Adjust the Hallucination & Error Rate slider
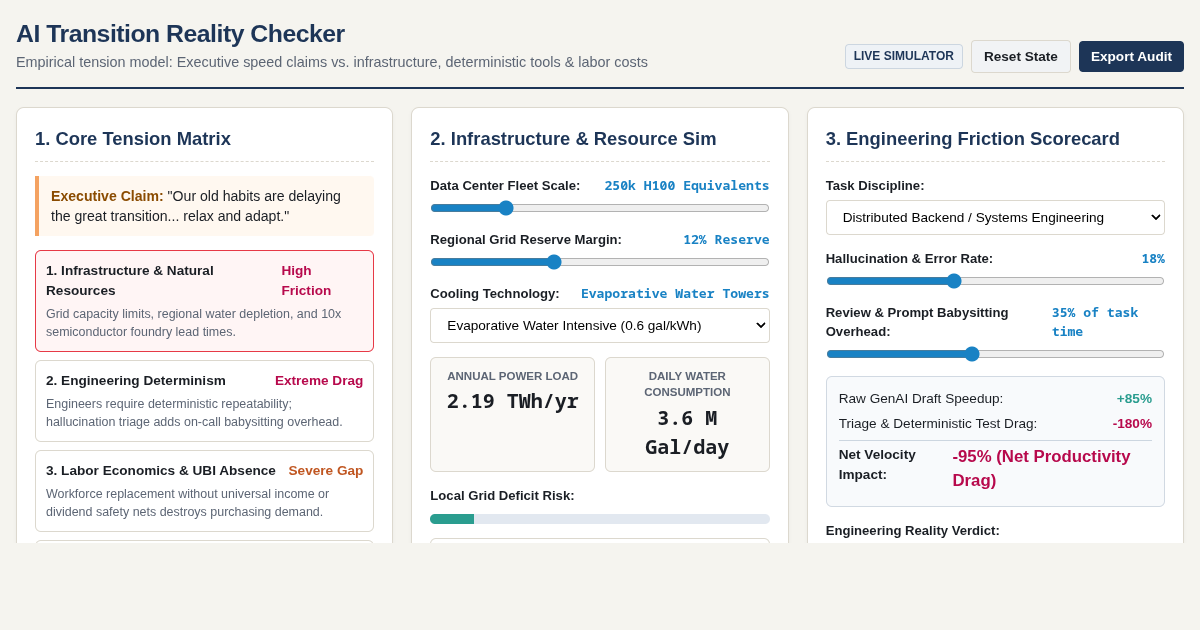Viewport: 1200px width, 630px height. click(995, 281)
